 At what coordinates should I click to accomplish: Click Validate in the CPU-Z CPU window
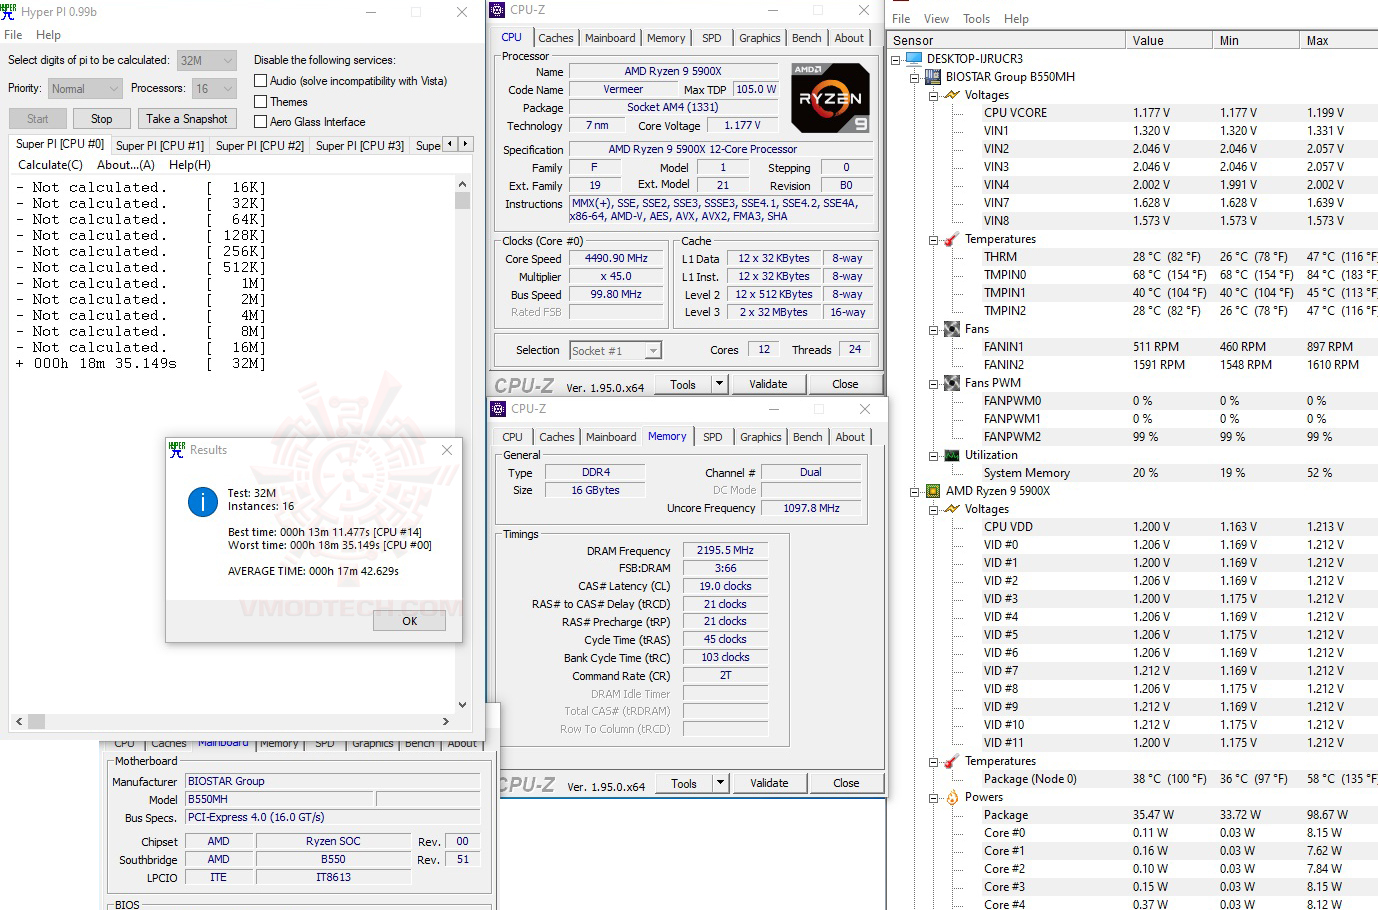pyautogui.click(x=768, y=384)
